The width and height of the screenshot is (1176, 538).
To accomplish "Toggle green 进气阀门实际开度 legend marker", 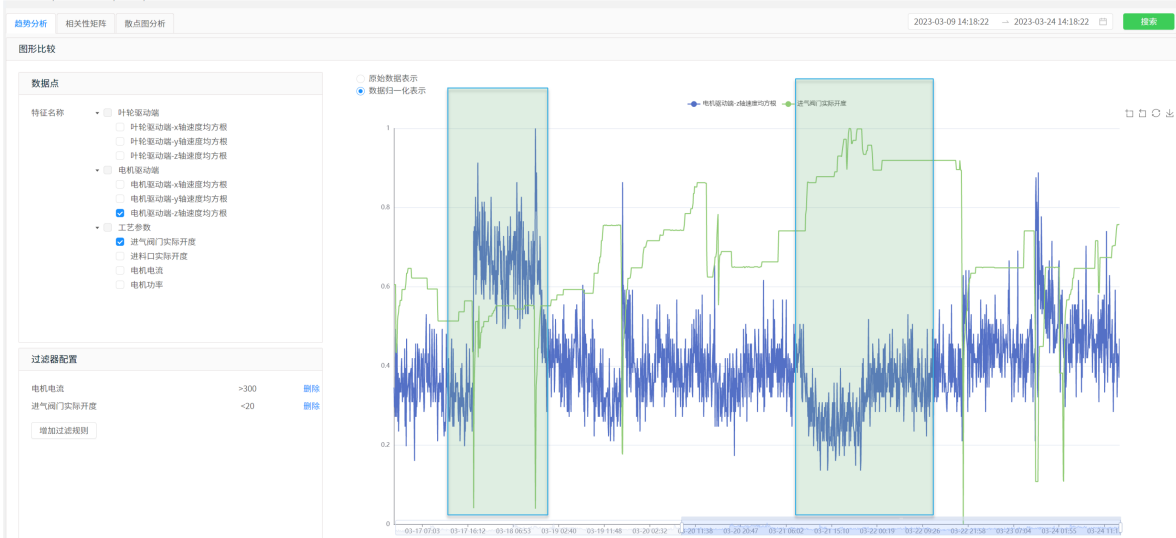I will (789, 103).
